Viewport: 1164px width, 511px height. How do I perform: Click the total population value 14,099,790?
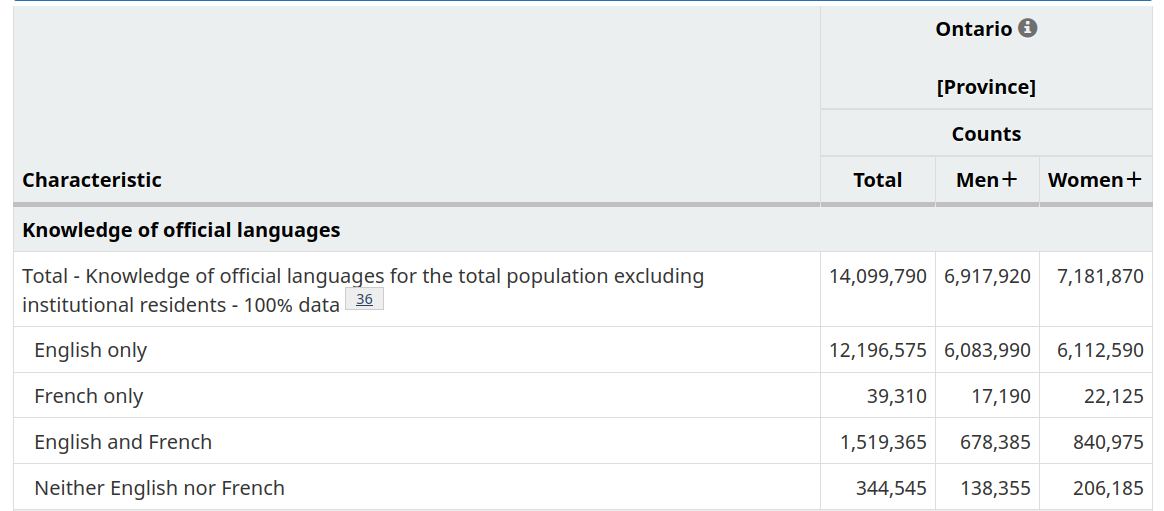point(877,276)
